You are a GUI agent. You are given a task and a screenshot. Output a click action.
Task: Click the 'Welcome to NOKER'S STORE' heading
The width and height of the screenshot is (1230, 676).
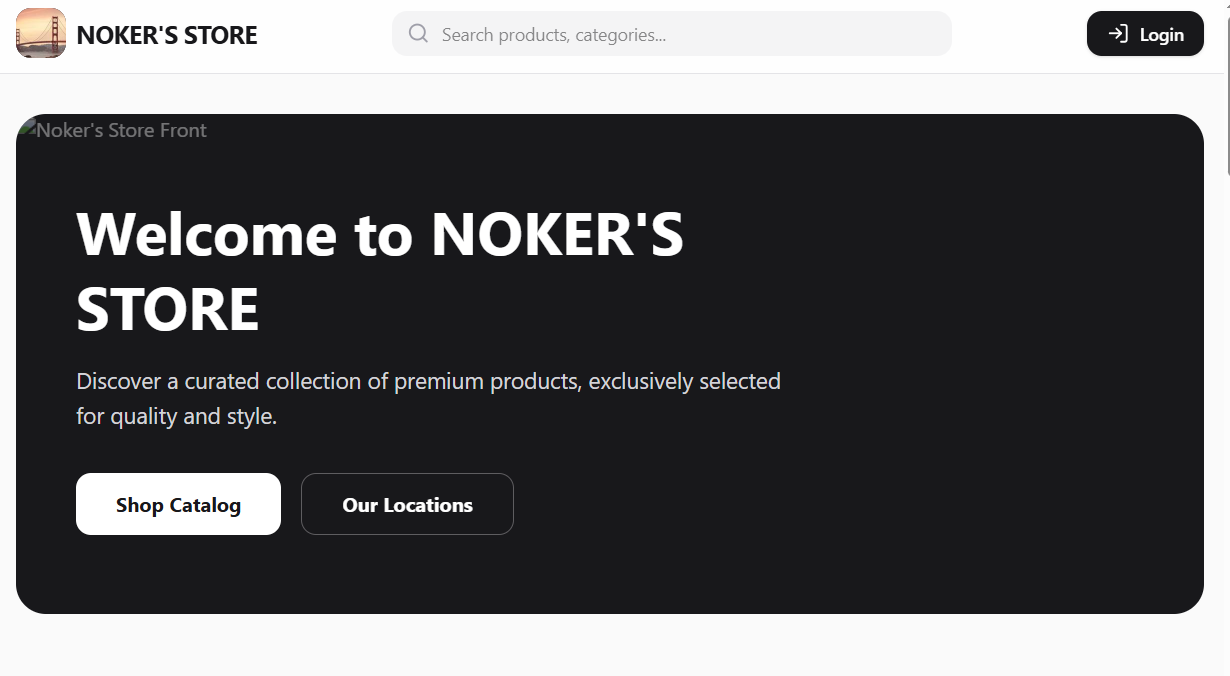[x=380, y=270]
